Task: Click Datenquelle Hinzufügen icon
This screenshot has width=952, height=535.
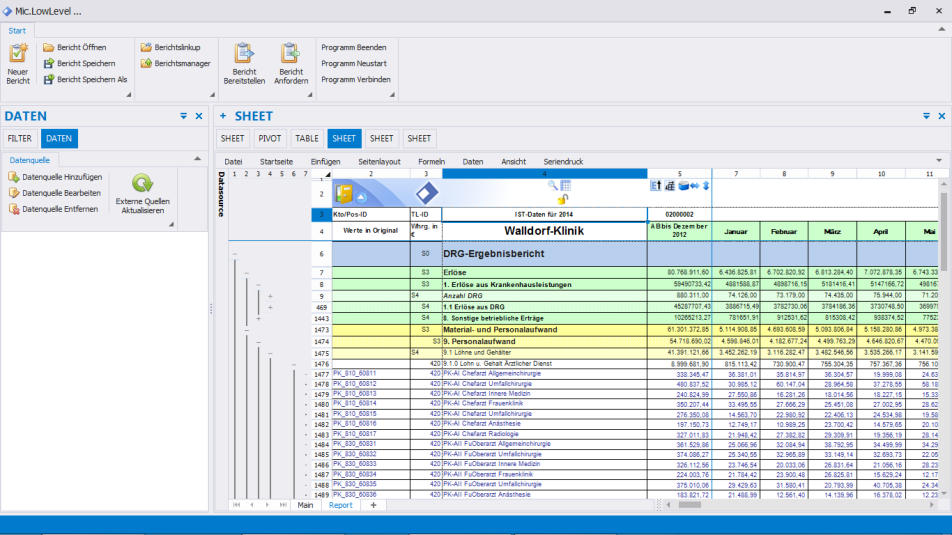Action: point(13,177)
